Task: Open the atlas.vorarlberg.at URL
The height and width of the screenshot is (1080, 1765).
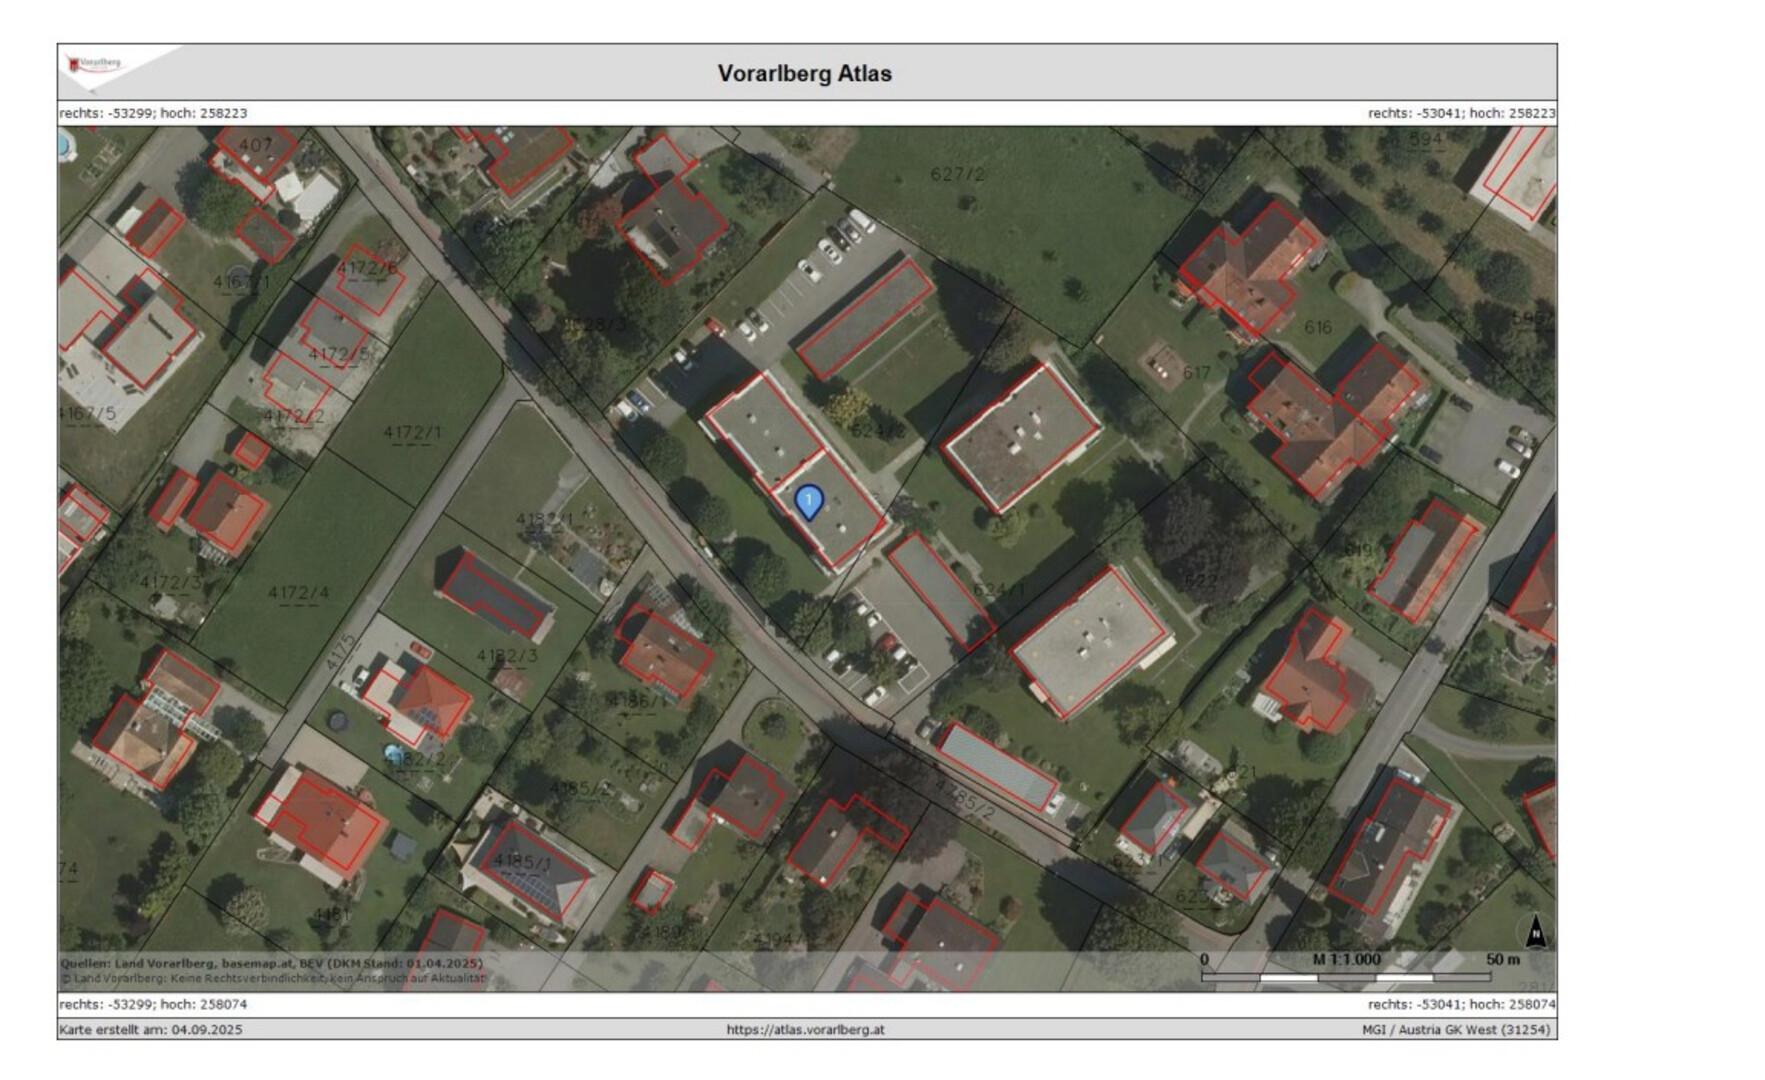Action: click(x=805, y=1029)
